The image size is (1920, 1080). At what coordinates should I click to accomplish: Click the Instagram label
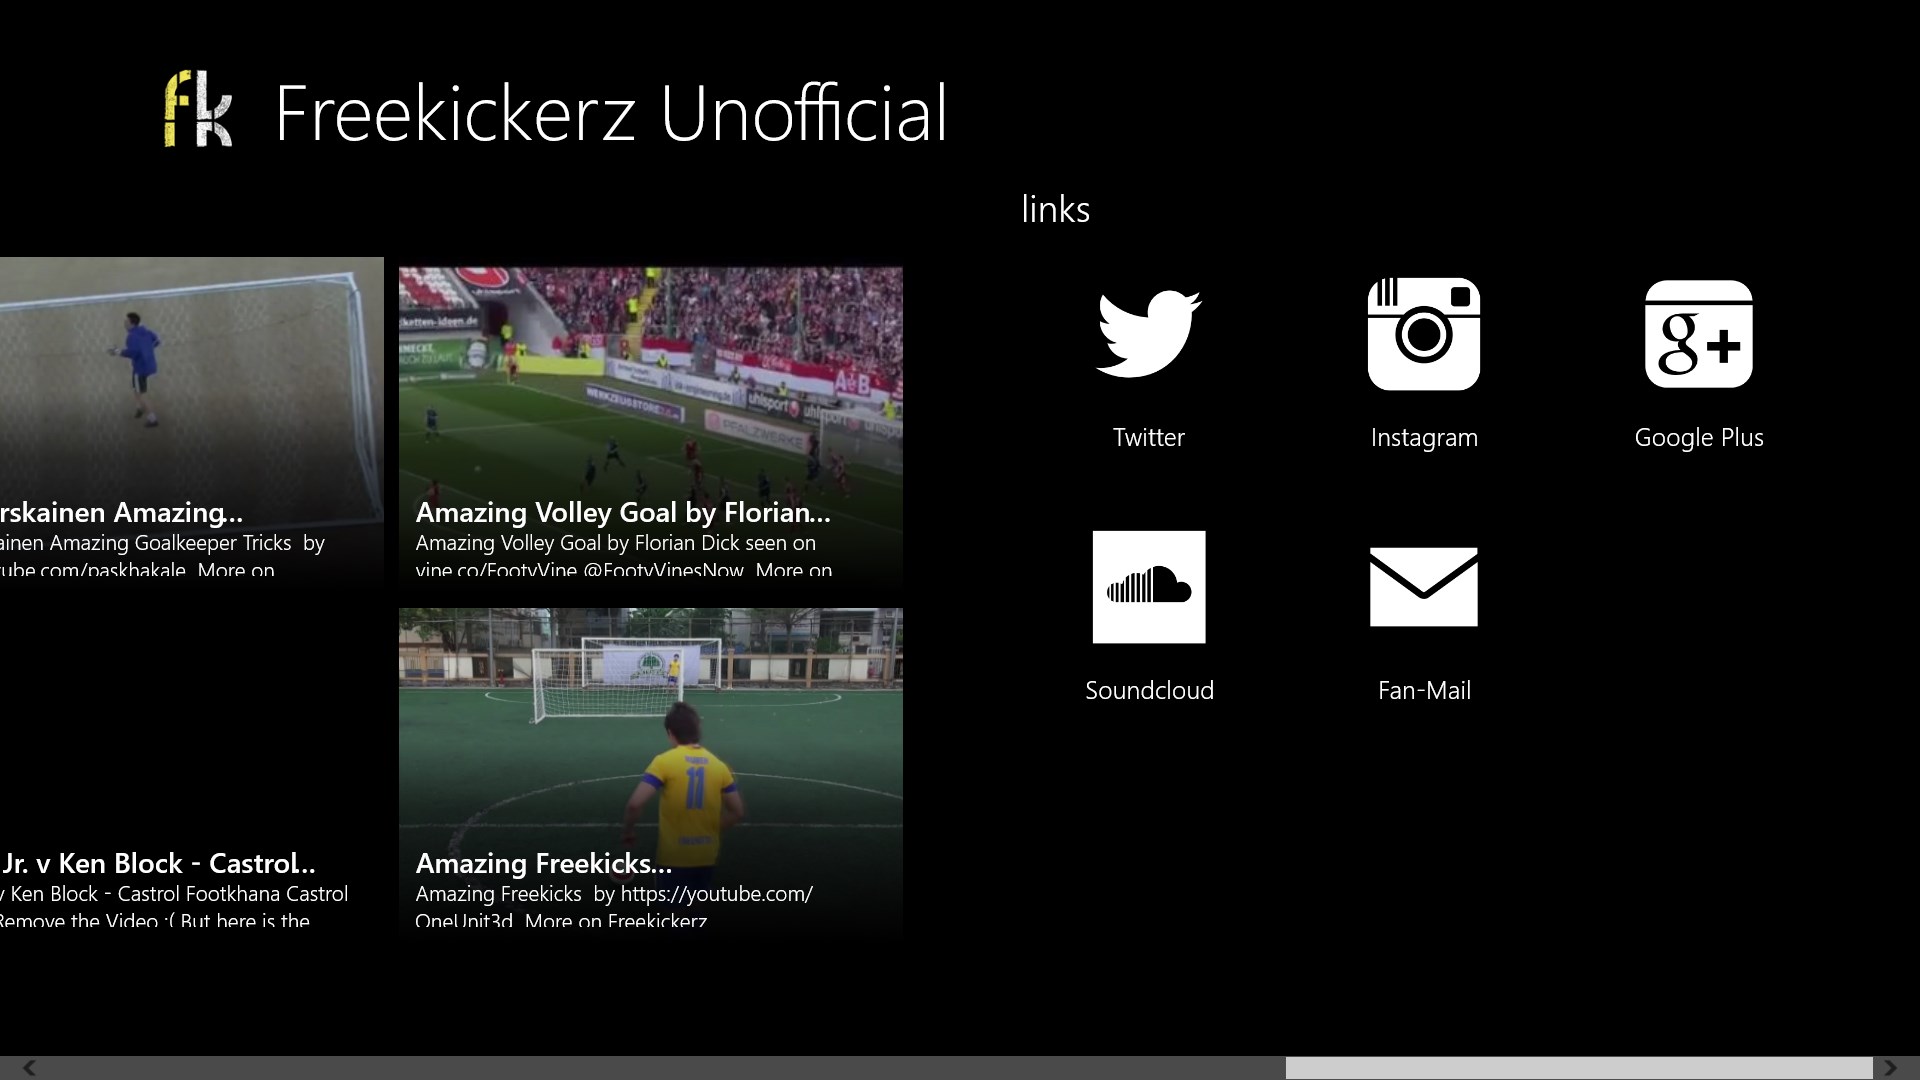[1424, 438]
